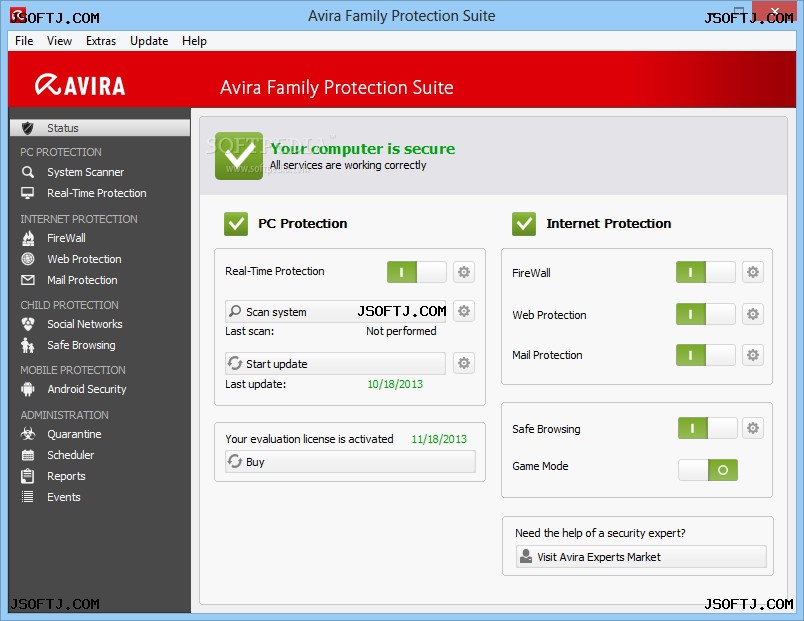Toggle the Mail Protection switch
The image size is (804, 621).
coord(706,355)
